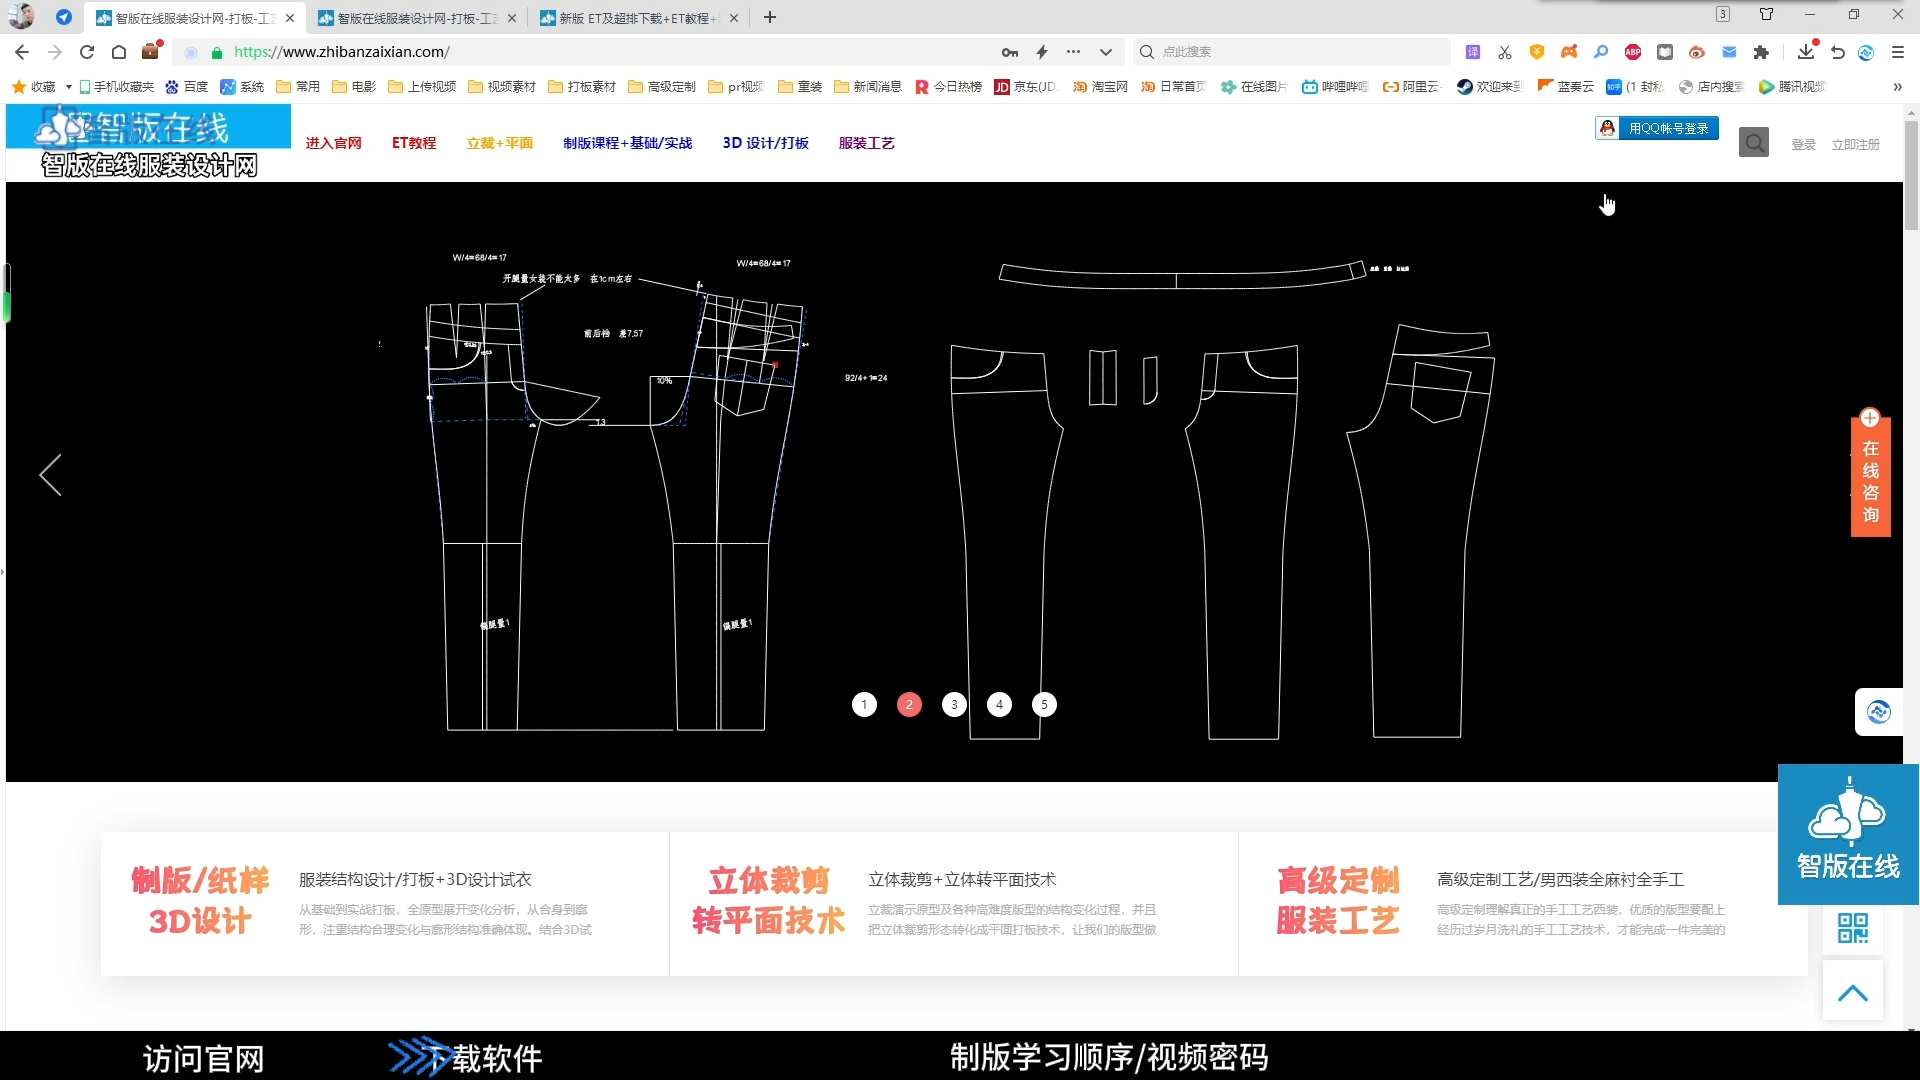Open the 制版课程+基础/实战 menu item
1920x1080 pixels.
(628, 143)
